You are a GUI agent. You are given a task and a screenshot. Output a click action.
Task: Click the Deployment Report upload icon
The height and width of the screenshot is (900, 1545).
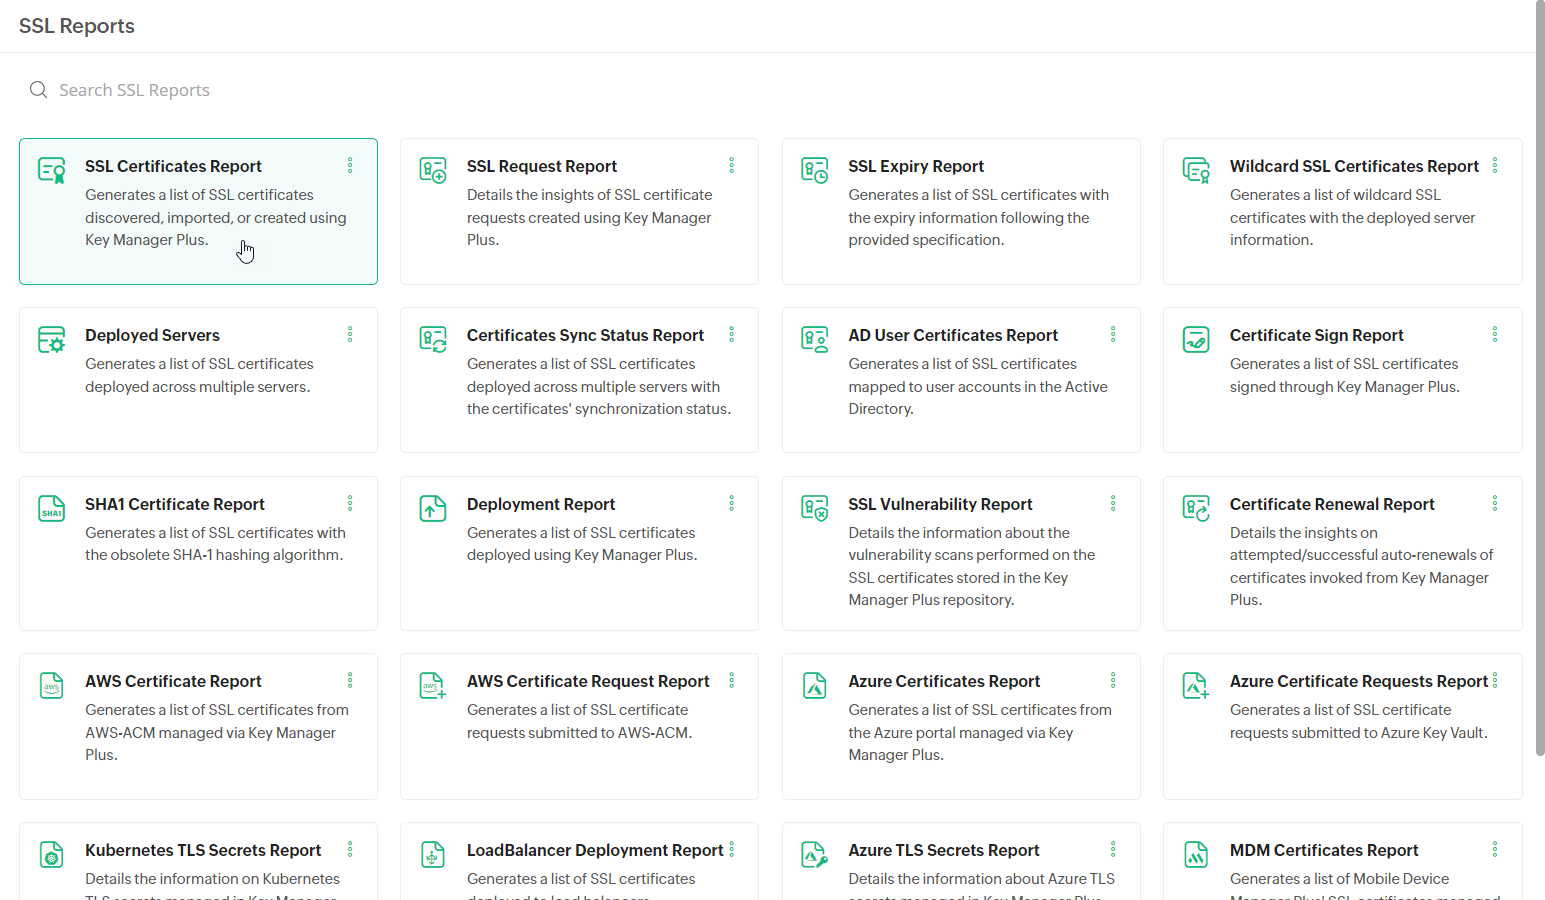coord(433,508)
